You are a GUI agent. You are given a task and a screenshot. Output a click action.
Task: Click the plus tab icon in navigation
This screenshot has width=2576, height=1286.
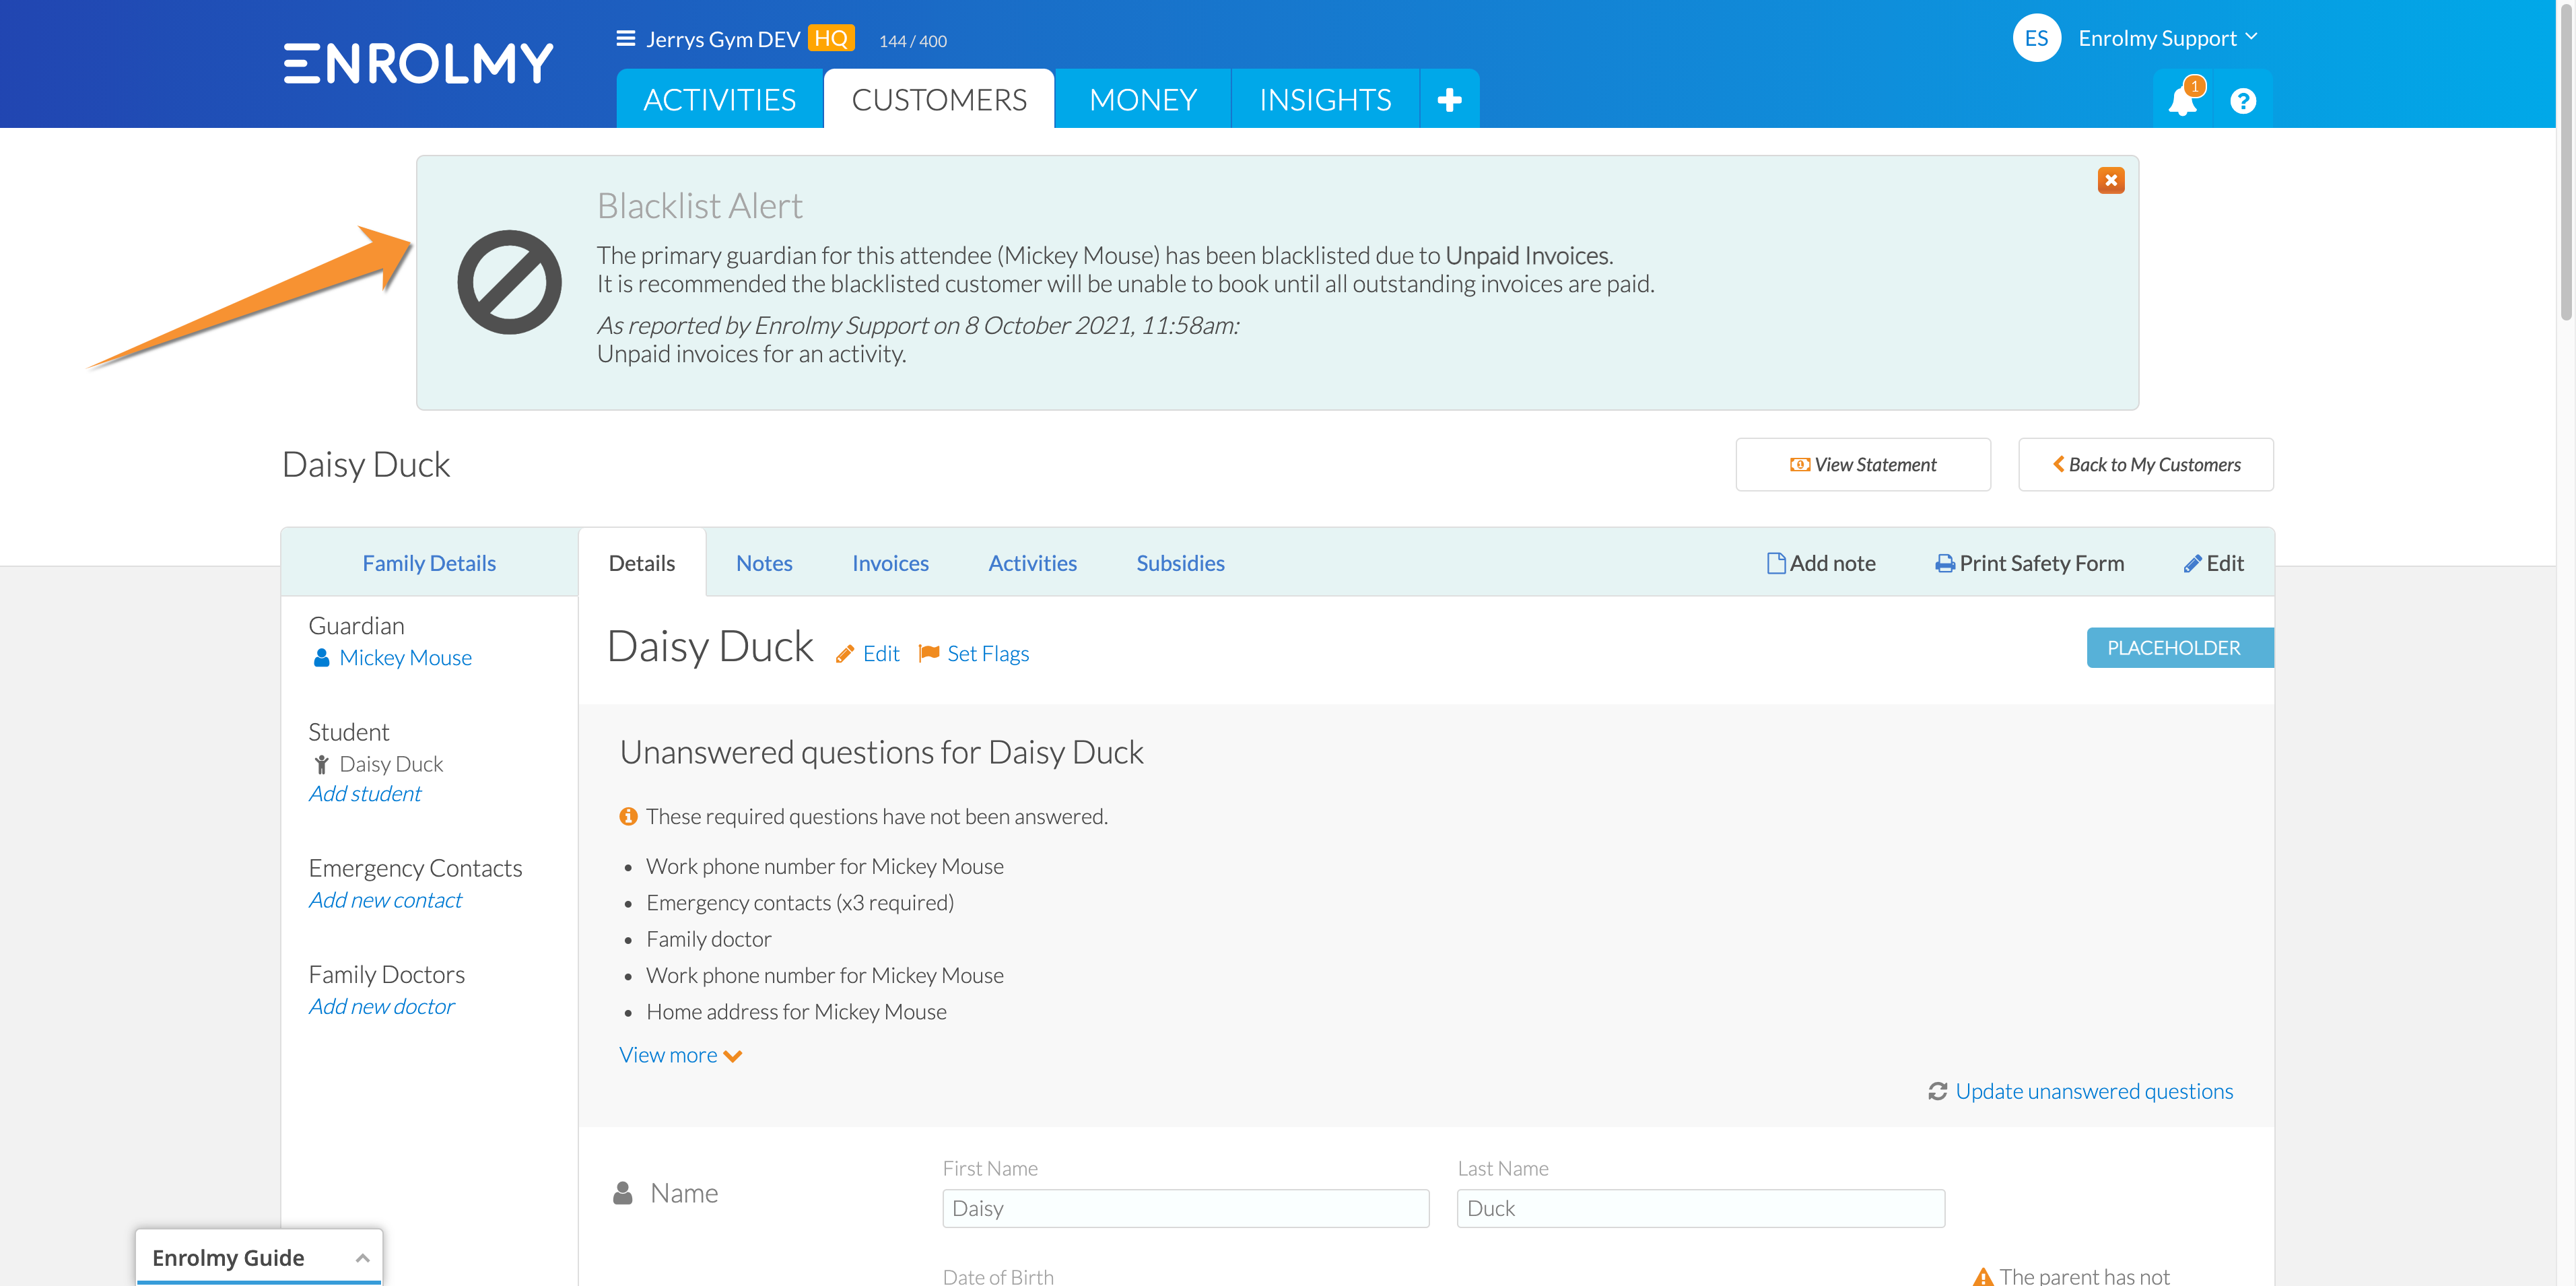point(1449,99)
